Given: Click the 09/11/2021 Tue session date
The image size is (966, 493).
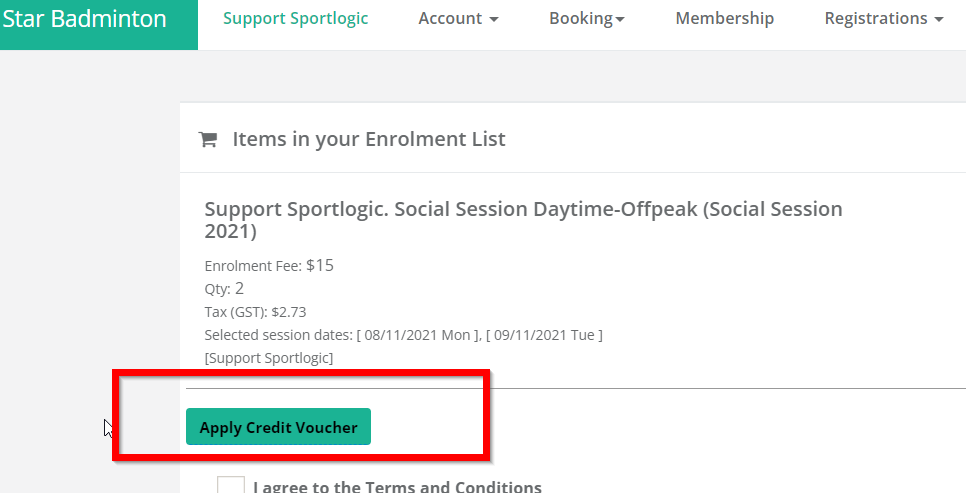Looking at the screenshot, I should pos(544,335).
